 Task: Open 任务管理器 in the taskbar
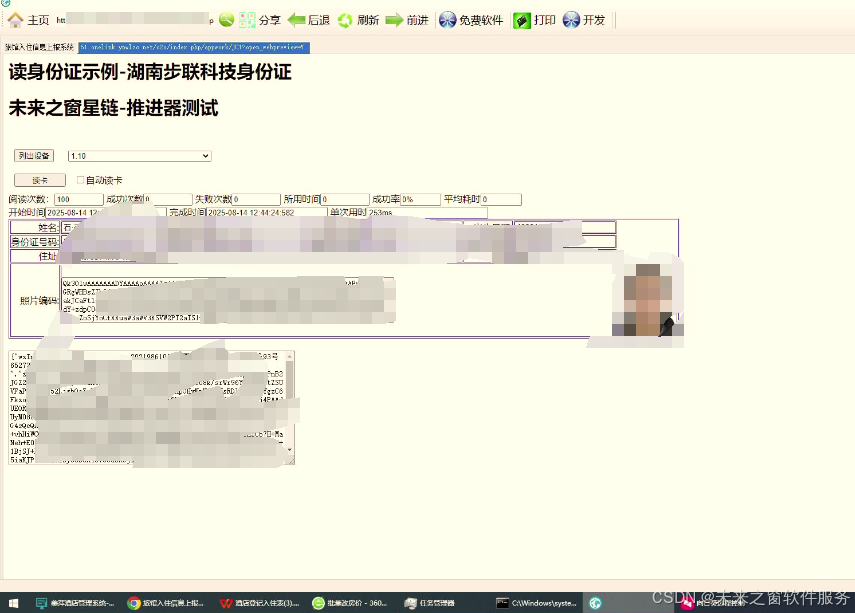tap(430, 603)
